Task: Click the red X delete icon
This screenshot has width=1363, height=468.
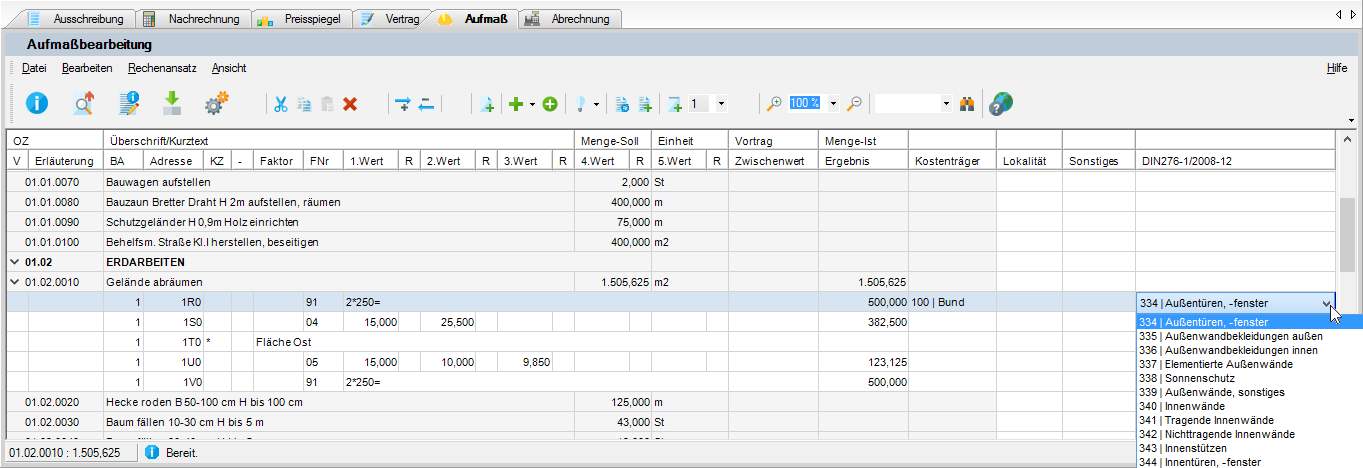Action: 351,103
